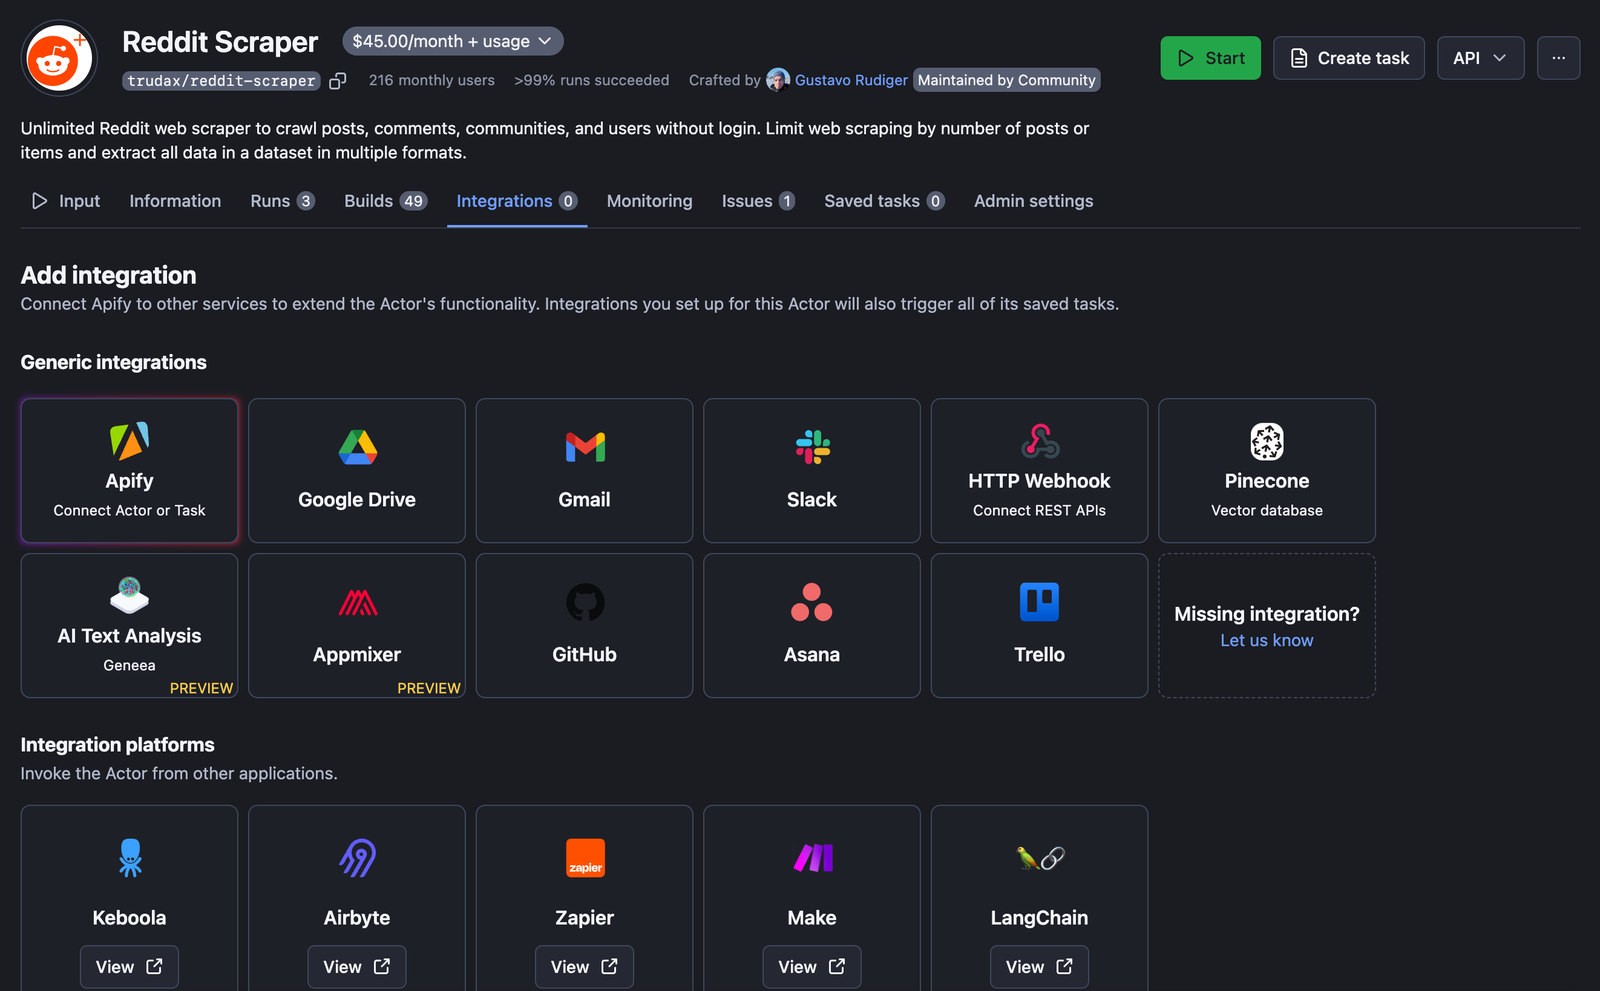Choose the Gmail integration card

(584, 471)
